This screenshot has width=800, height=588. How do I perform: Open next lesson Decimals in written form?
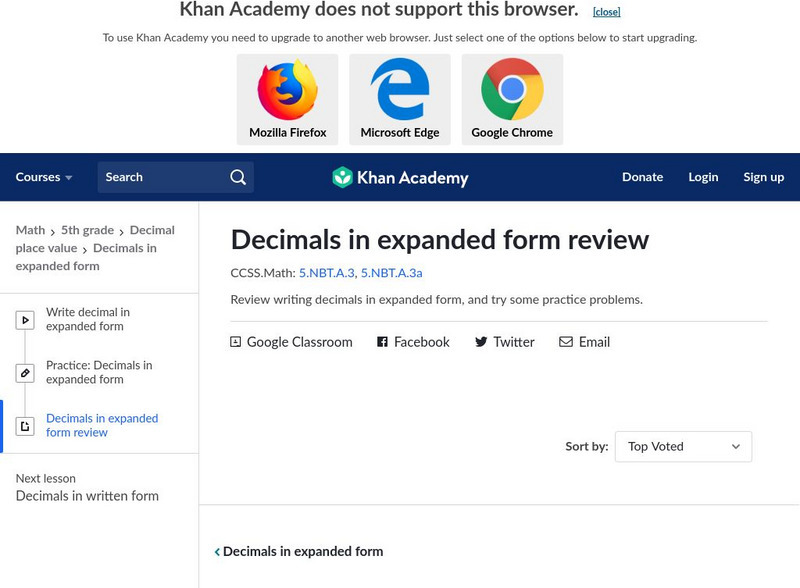click(x=87, y=496)
